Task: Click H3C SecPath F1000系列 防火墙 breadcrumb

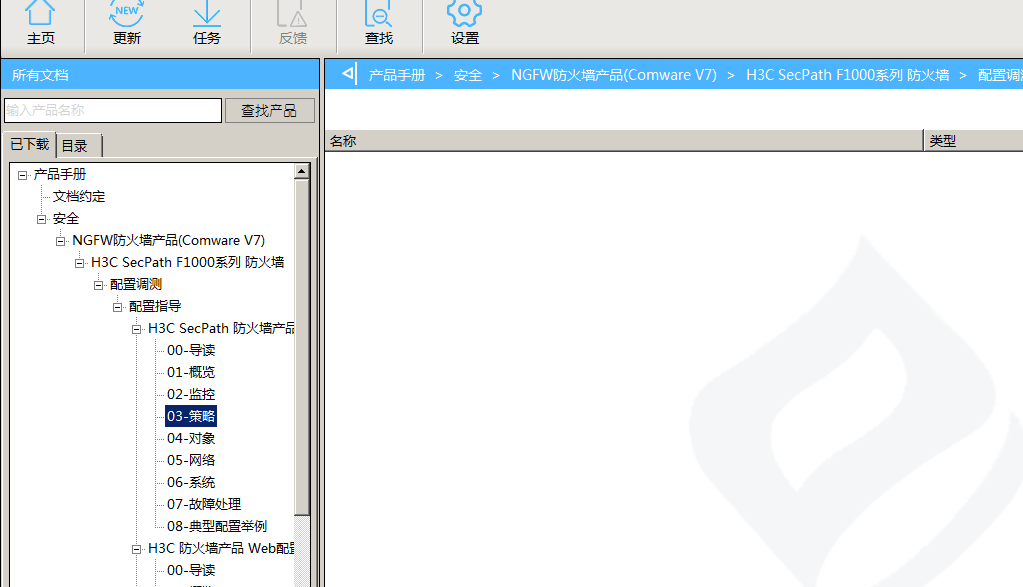Action: (x=847, y=75)
